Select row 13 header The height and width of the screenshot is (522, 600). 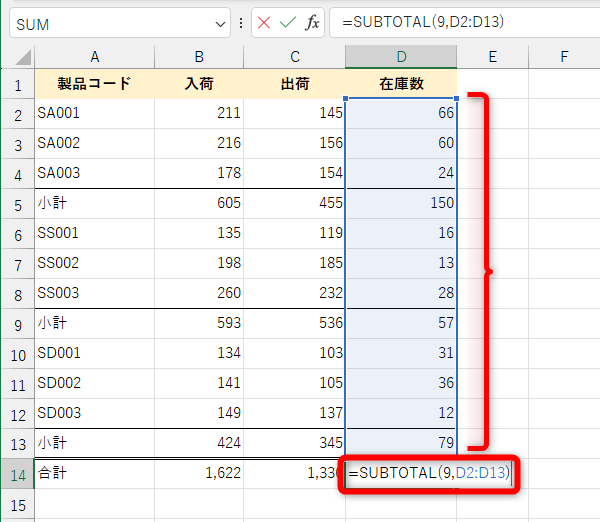coord(18,444)
